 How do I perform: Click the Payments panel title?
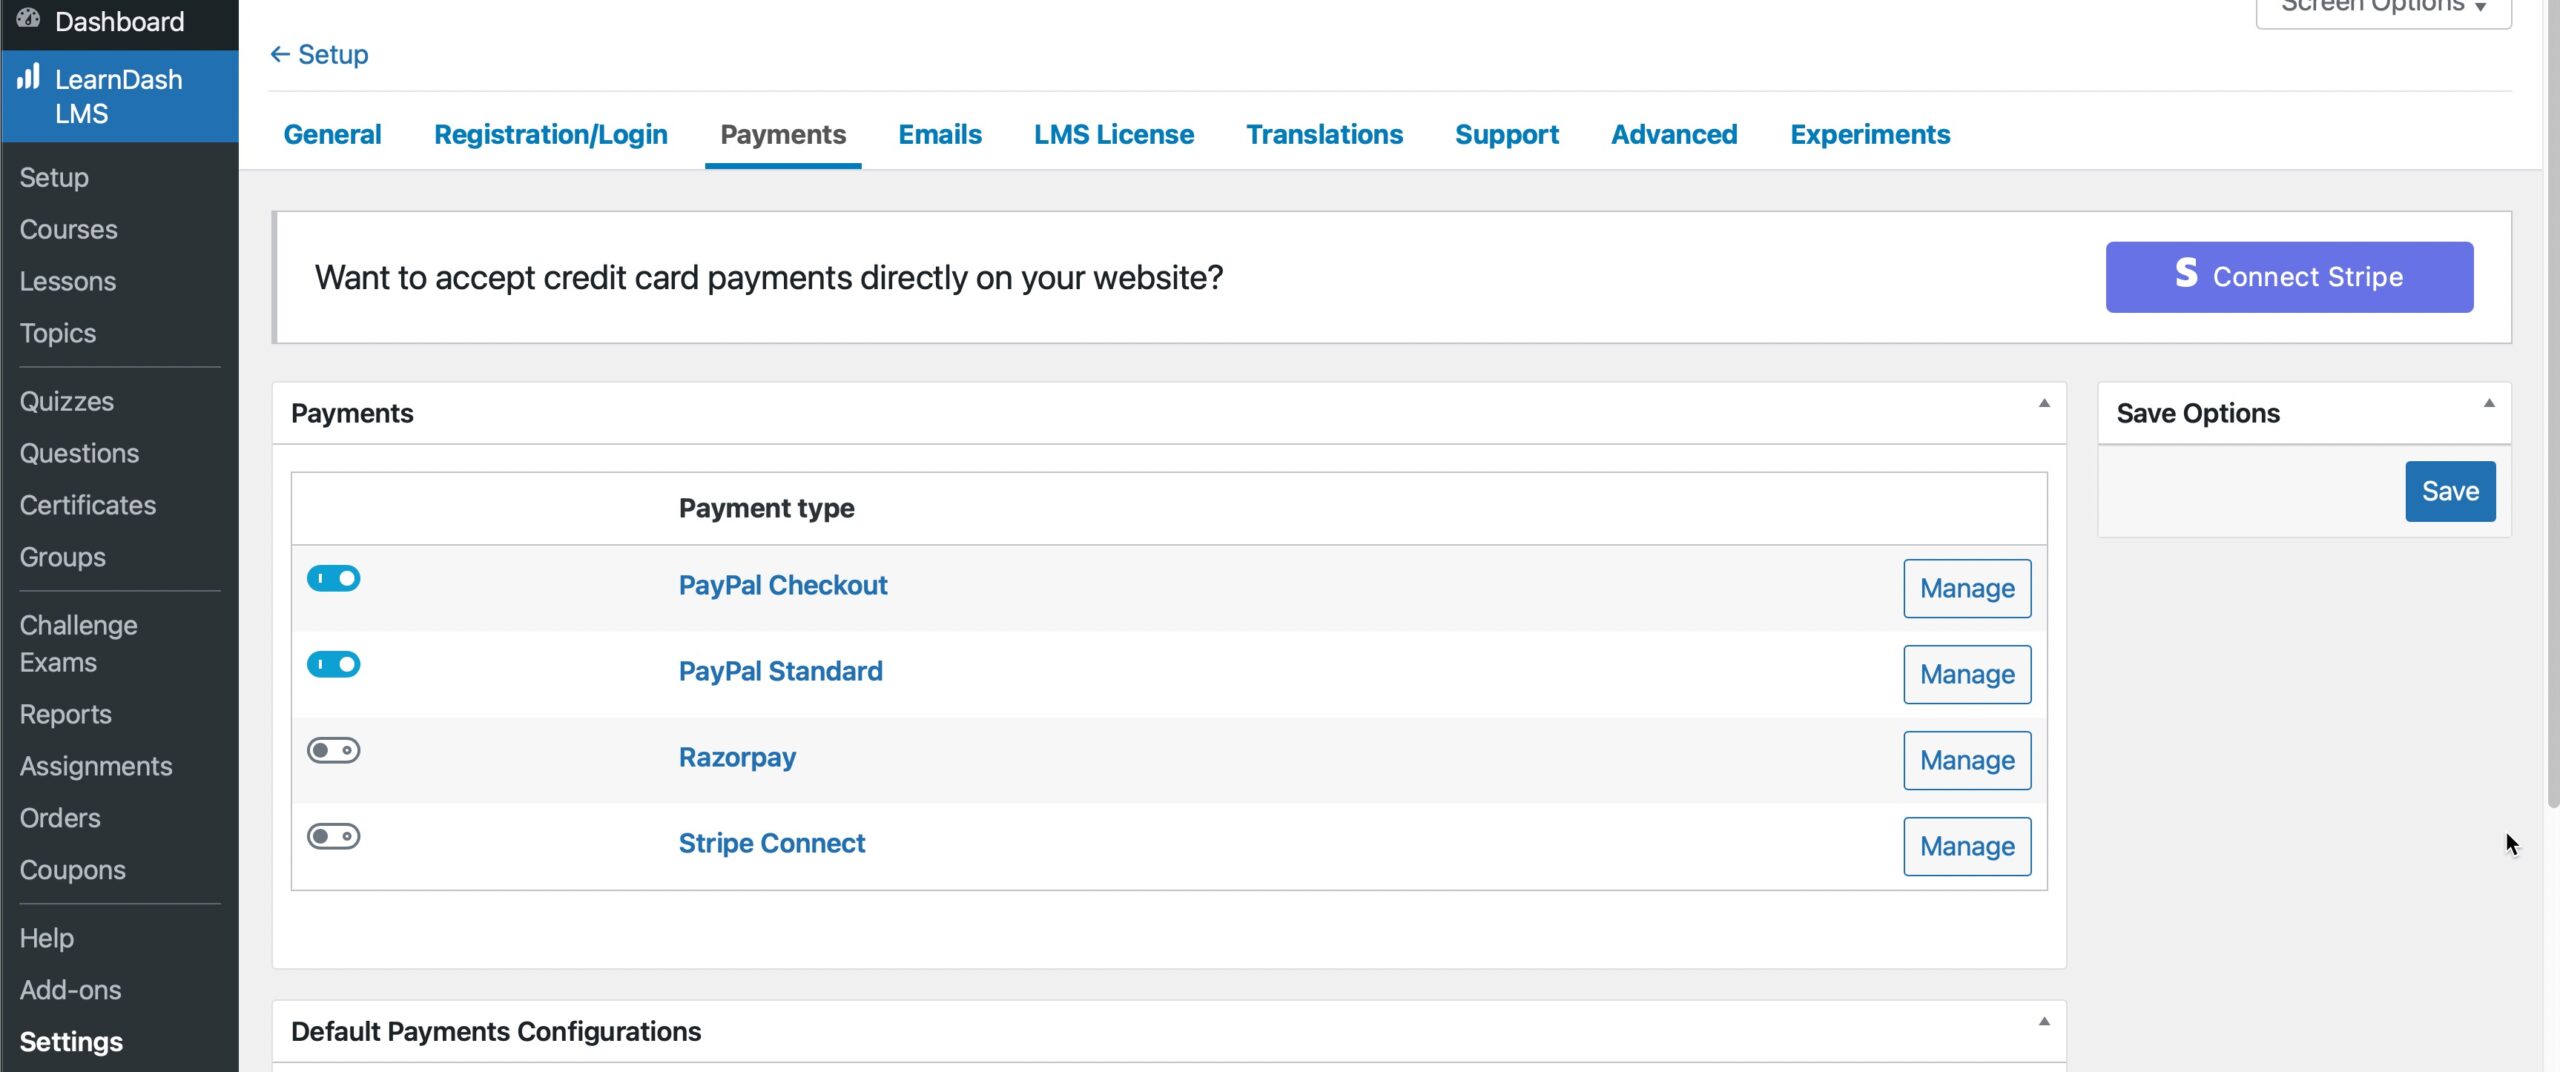point(352,413)
